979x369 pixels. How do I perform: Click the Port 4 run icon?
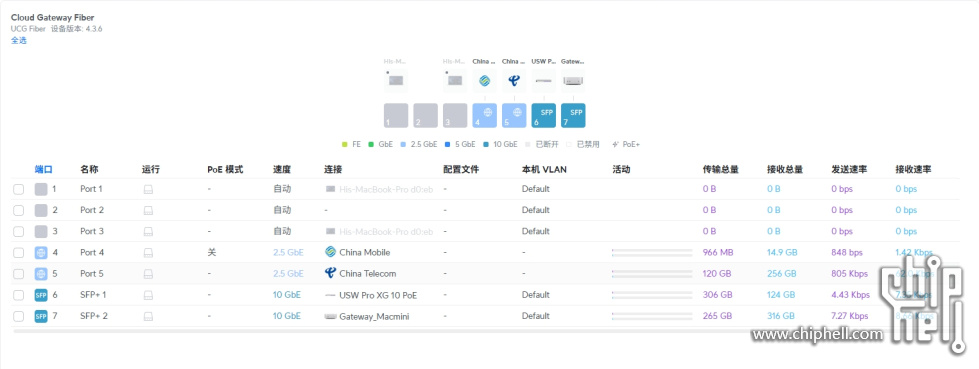[148, 253]
